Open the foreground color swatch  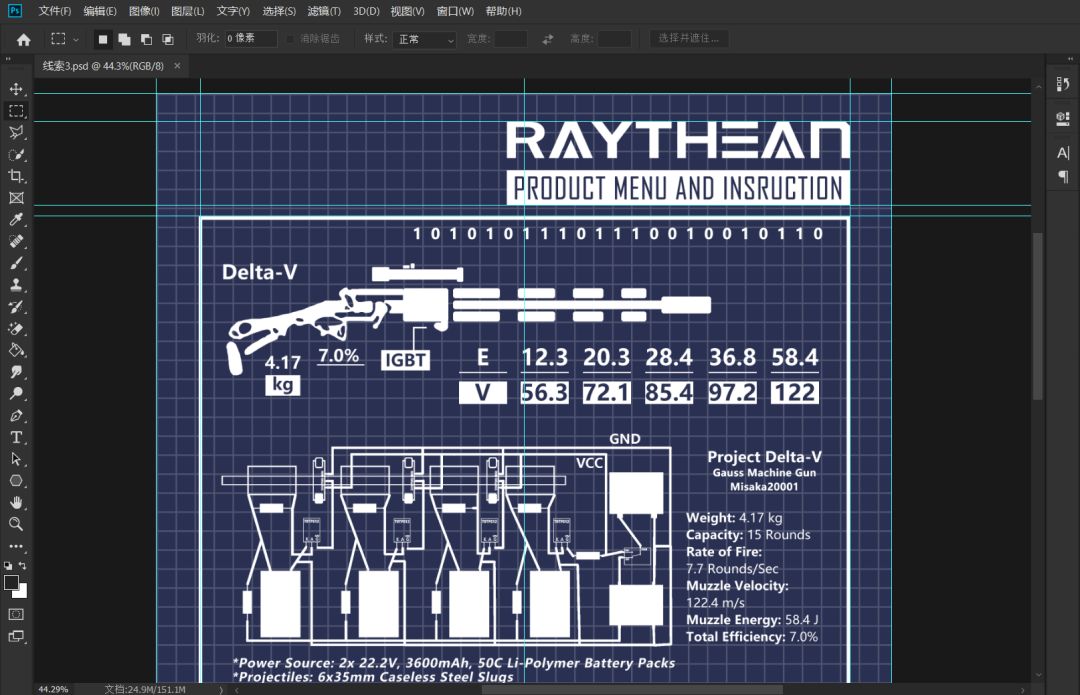click(x=11, y=583)
